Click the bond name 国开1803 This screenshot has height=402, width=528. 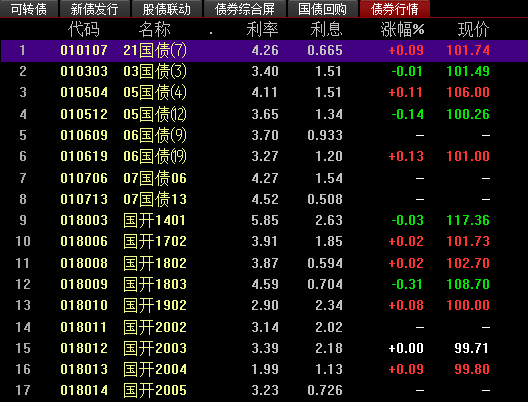pyautogui.click(x=155, y=284)
